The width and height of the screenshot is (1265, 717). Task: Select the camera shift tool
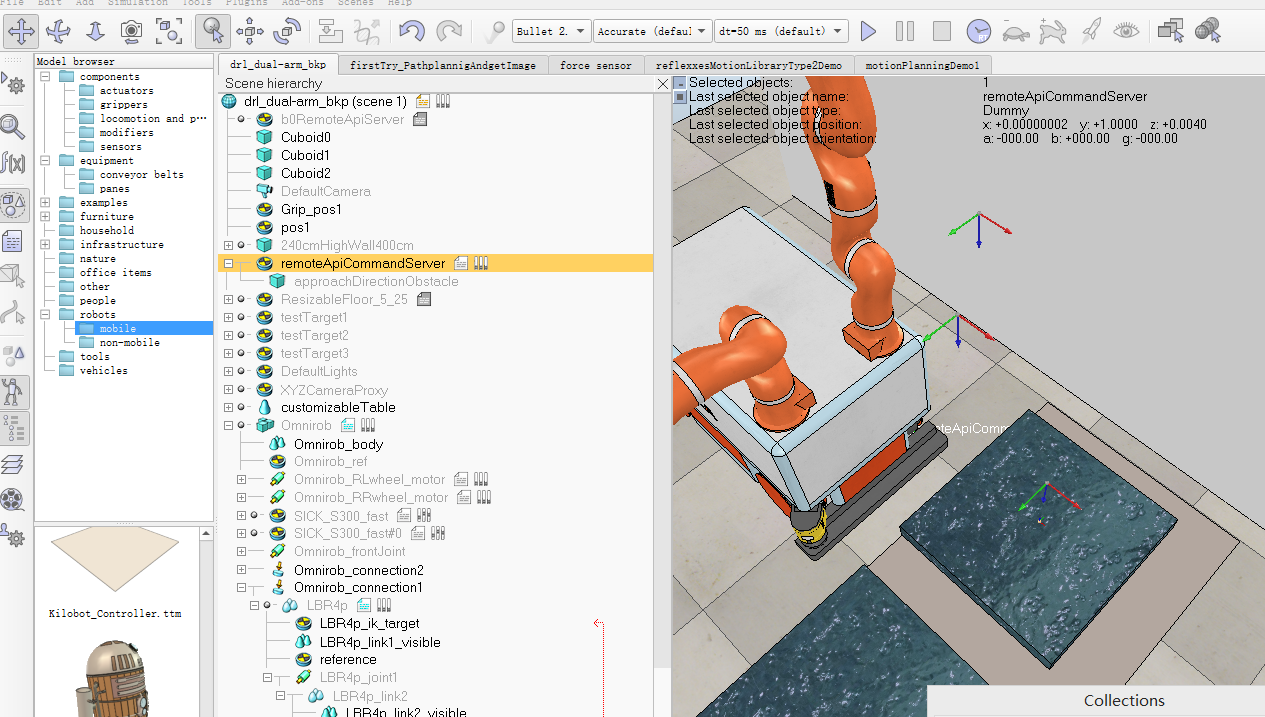click(x=95, y=31)
